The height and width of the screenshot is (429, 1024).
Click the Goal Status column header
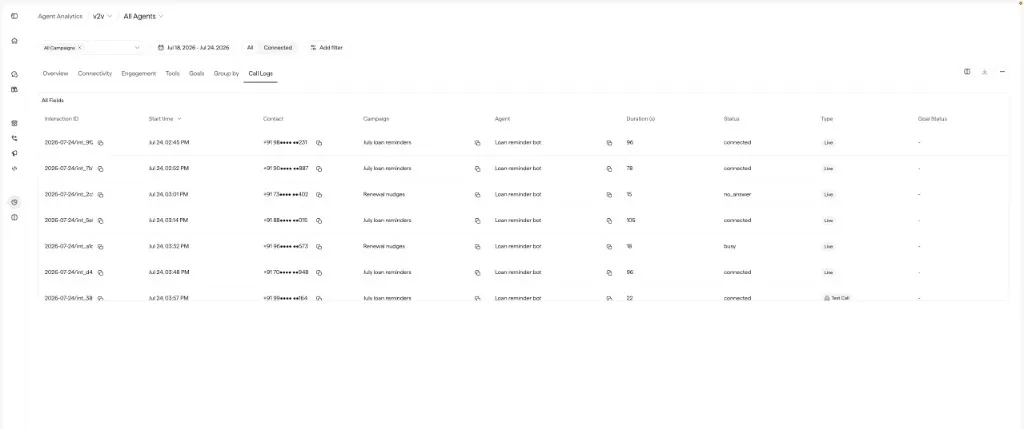[x=932, y=119]
